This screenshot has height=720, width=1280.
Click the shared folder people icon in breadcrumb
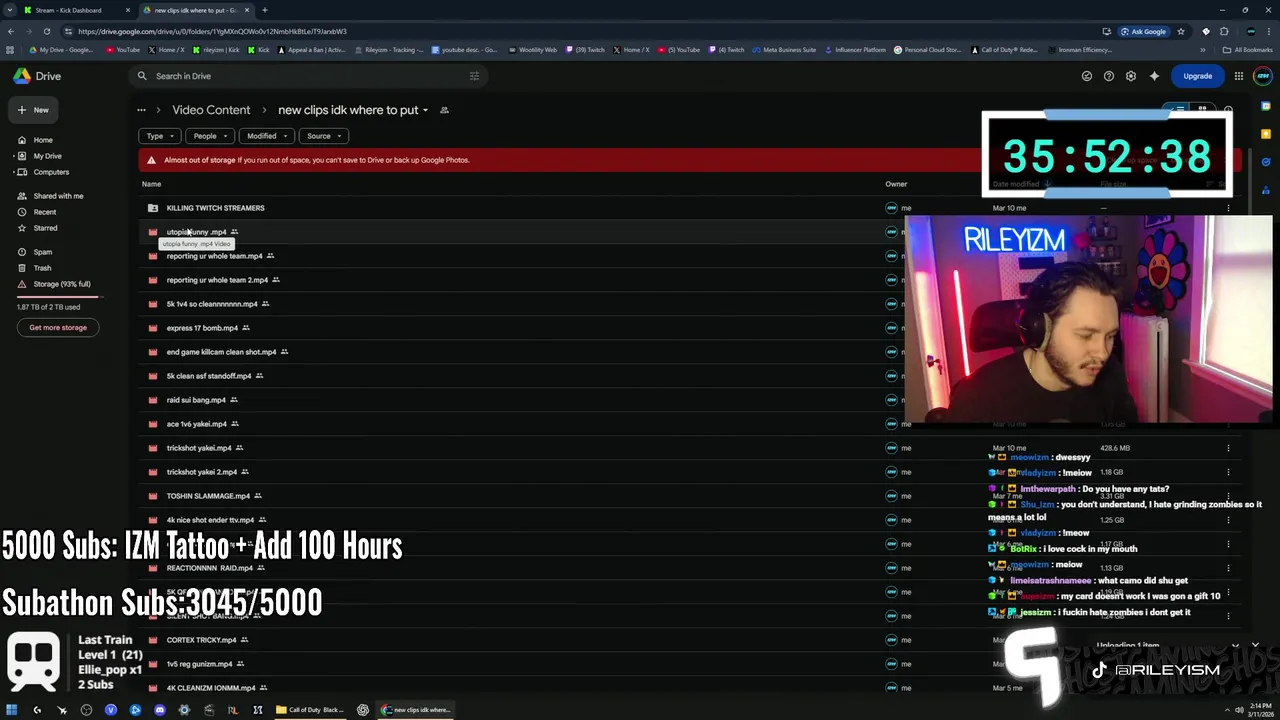tap(444, 110)
